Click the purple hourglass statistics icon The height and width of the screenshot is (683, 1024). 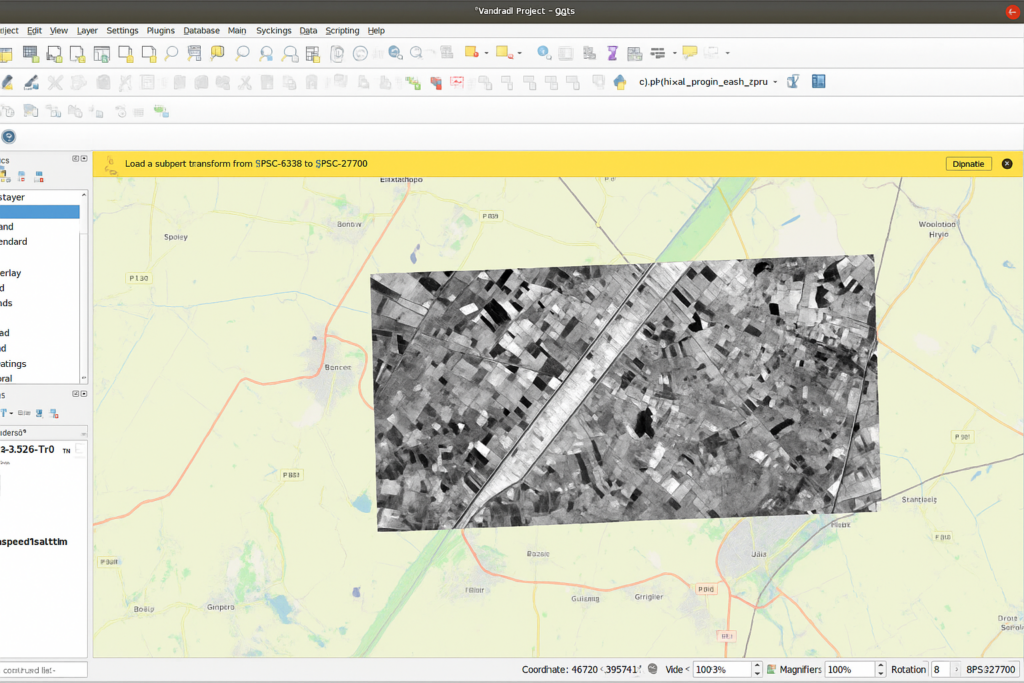[613, 54]
